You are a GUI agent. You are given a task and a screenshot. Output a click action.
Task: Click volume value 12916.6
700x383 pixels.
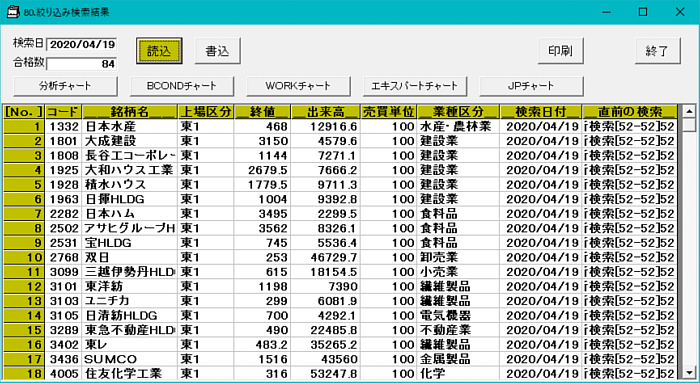[325, 126]
